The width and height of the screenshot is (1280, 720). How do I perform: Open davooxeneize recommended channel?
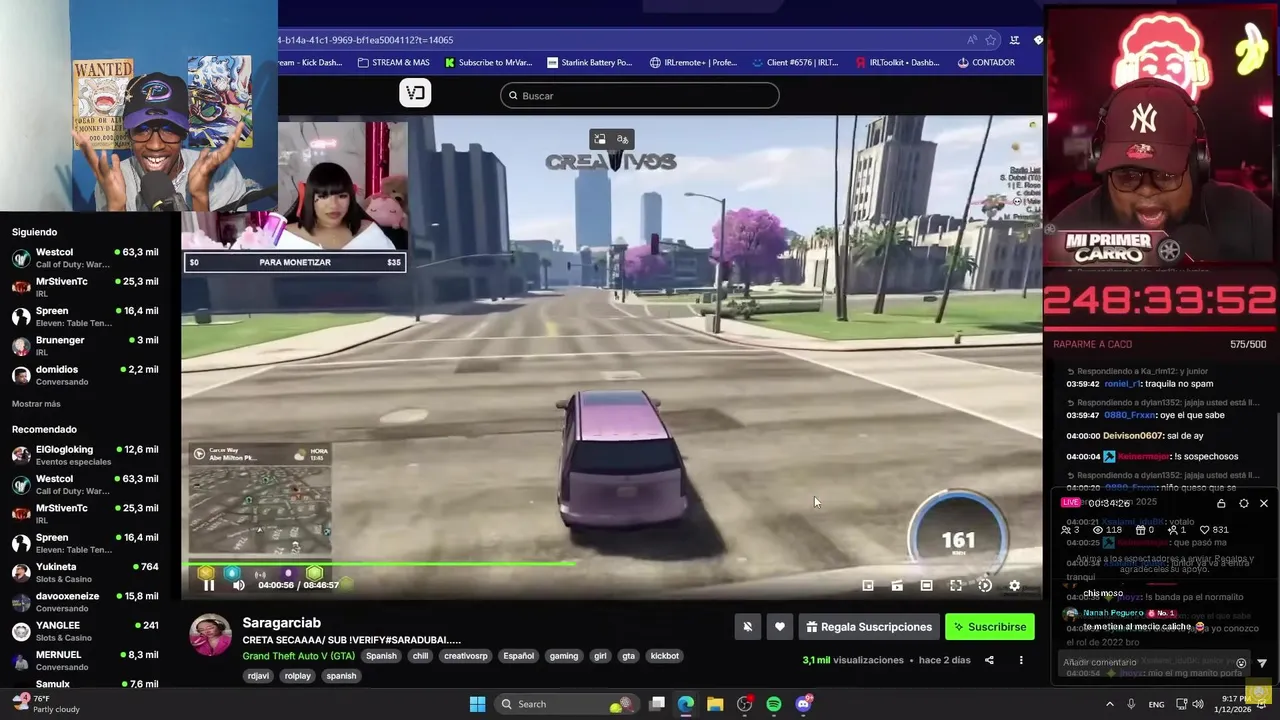point(85,602)
